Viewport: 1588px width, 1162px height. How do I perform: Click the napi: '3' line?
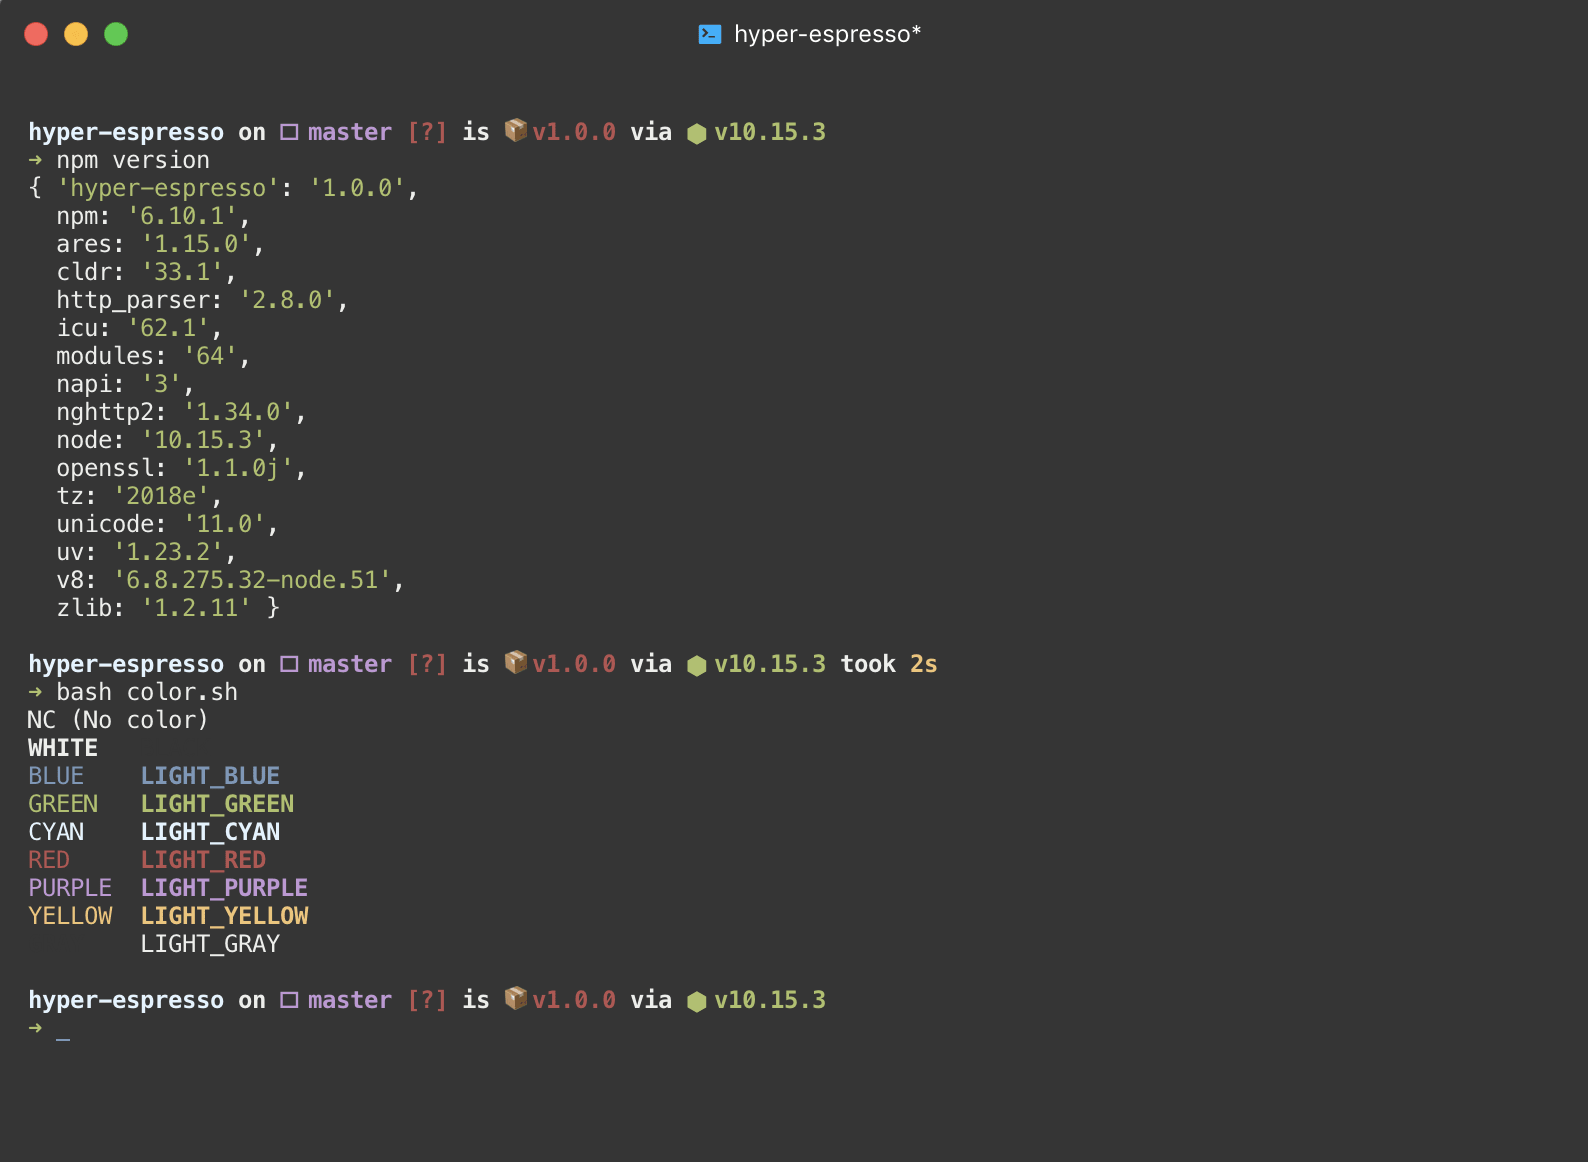[x=125, y=384]
